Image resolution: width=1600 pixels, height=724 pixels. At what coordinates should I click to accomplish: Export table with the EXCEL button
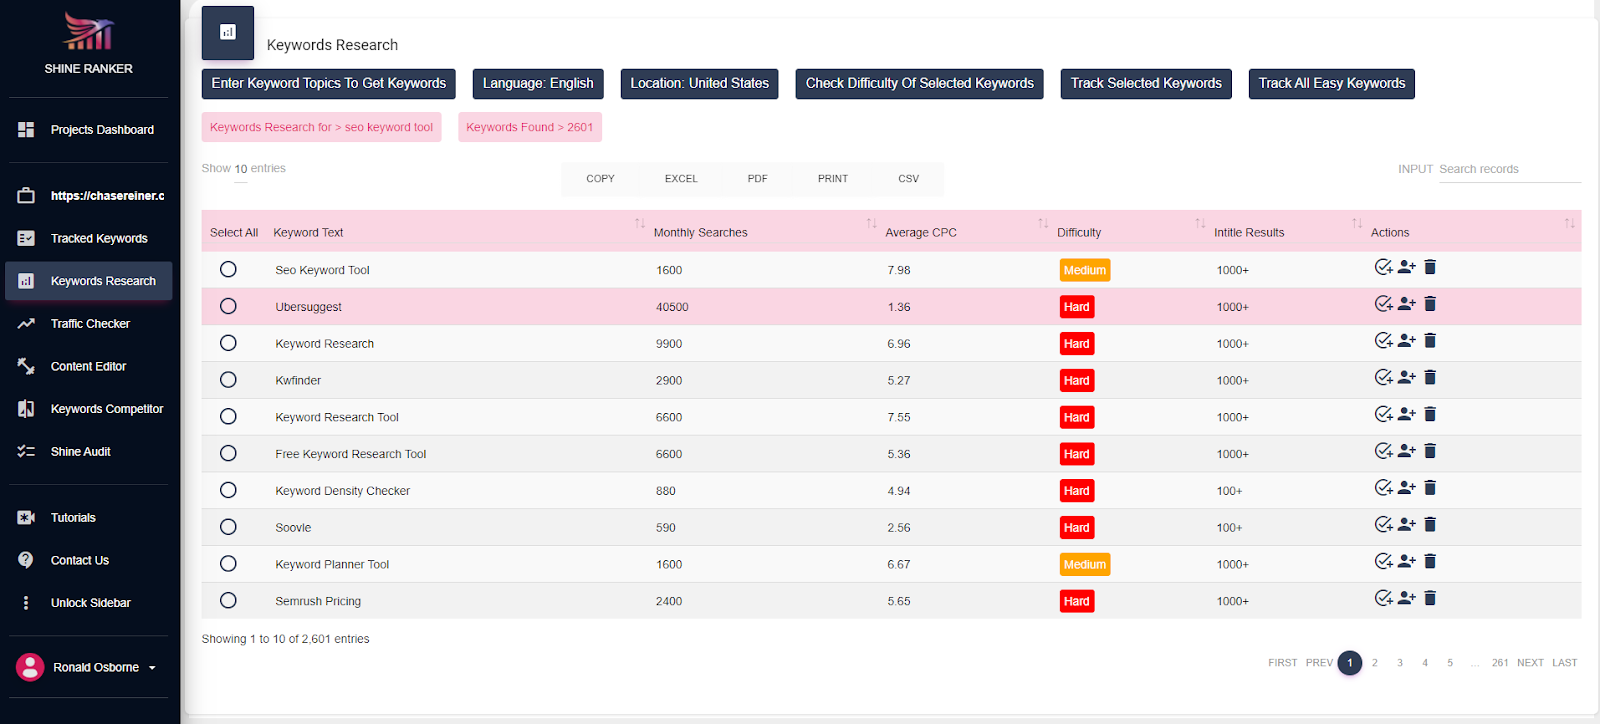(681, 179)
